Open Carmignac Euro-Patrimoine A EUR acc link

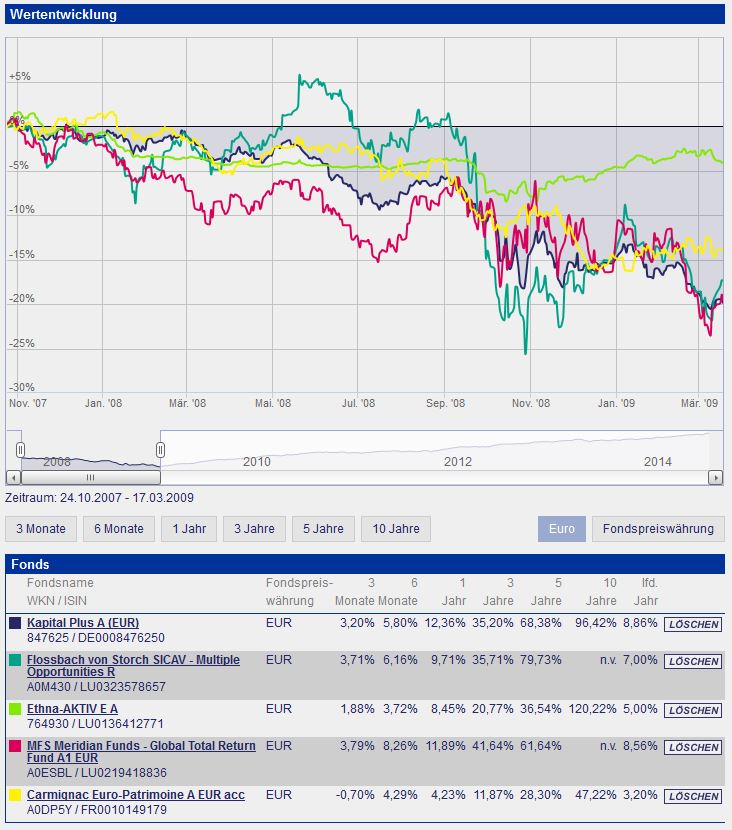click(136, 795)
